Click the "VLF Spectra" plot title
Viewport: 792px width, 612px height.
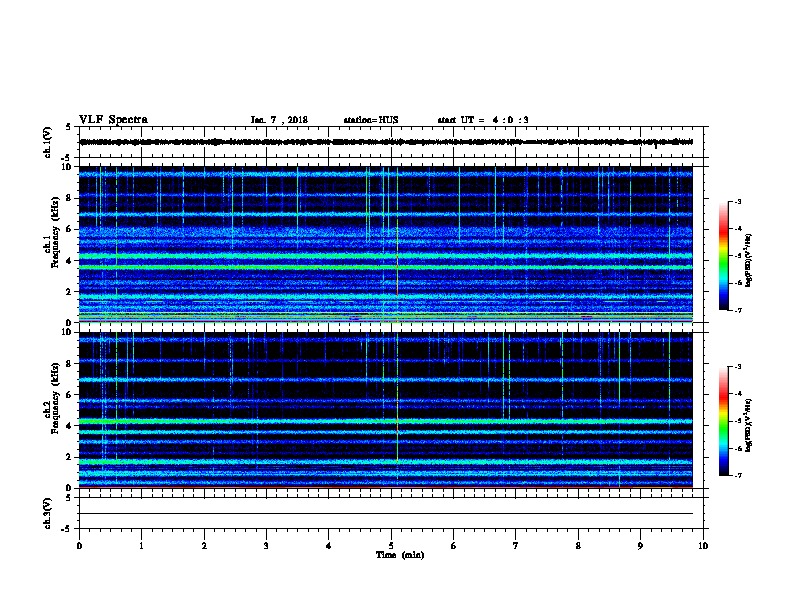coord(113,120)
